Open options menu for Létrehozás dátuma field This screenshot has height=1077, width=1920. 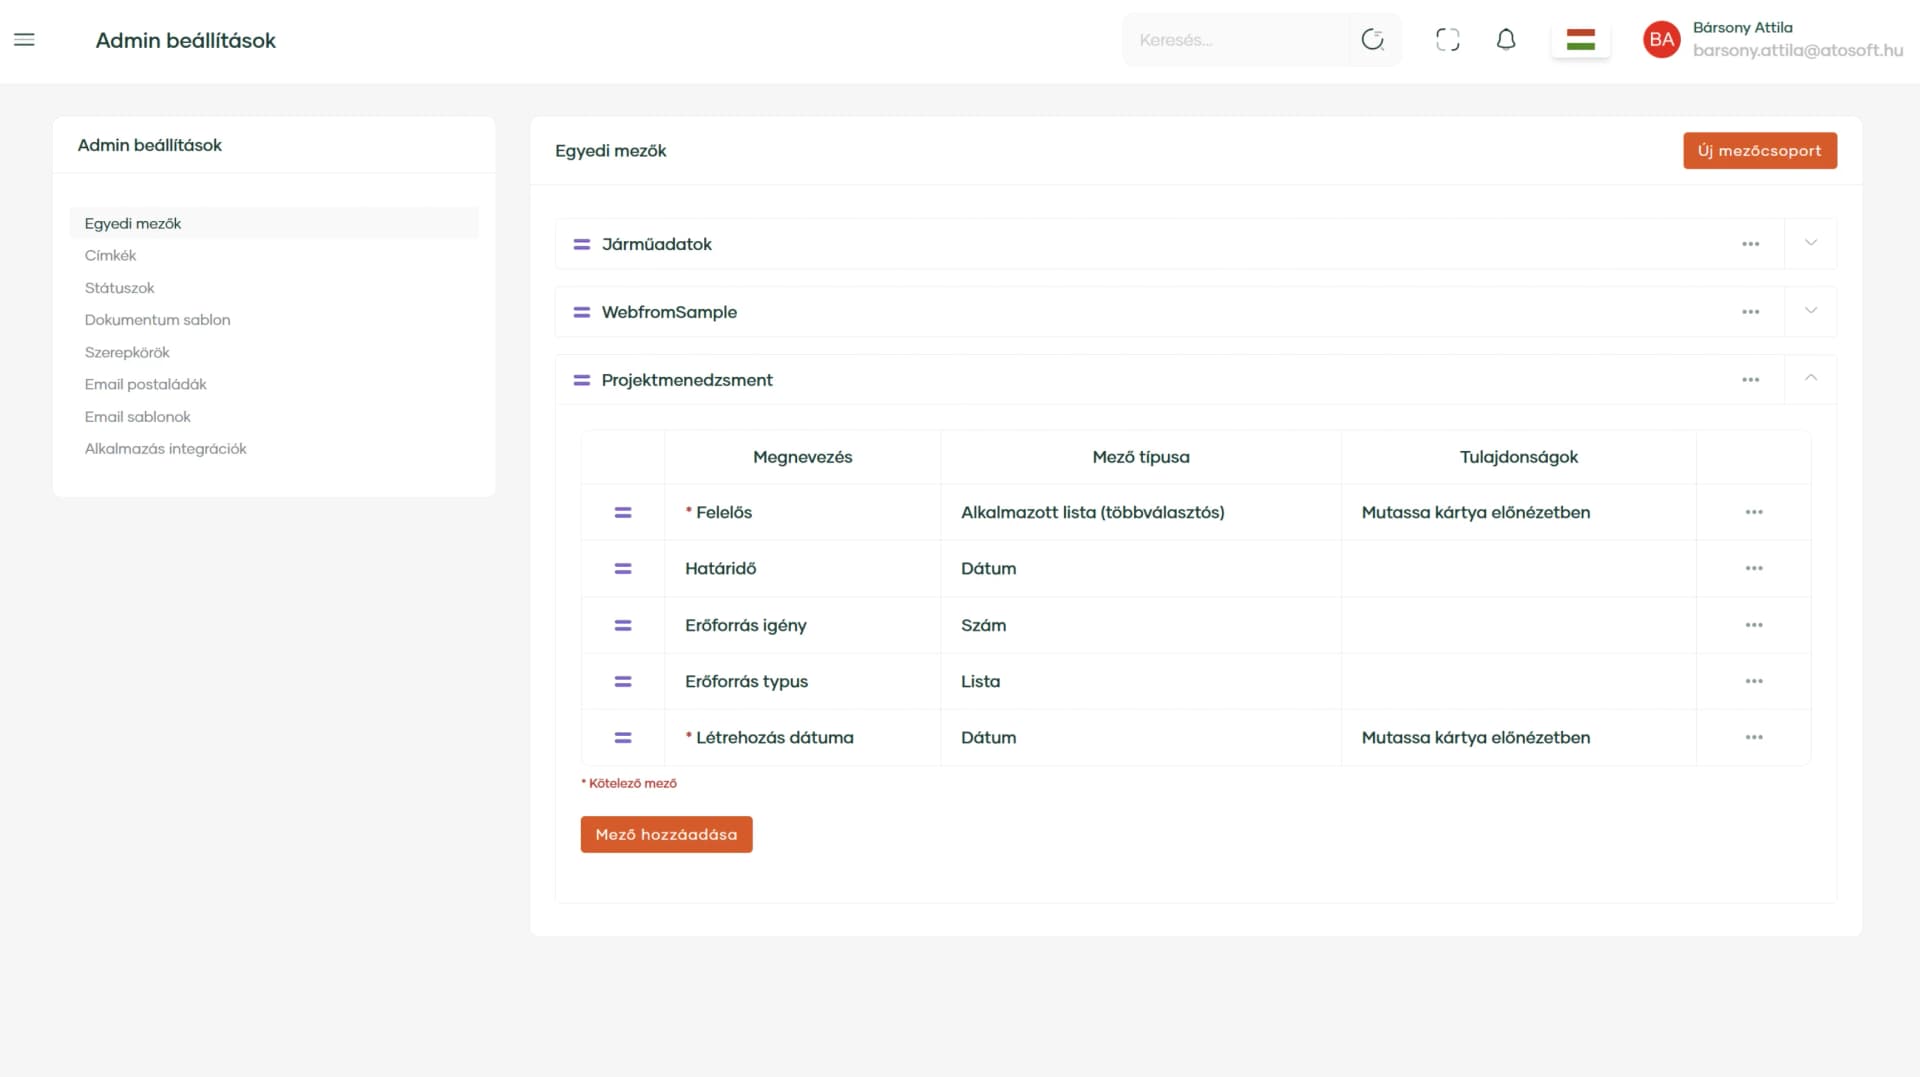(1754, 737)
